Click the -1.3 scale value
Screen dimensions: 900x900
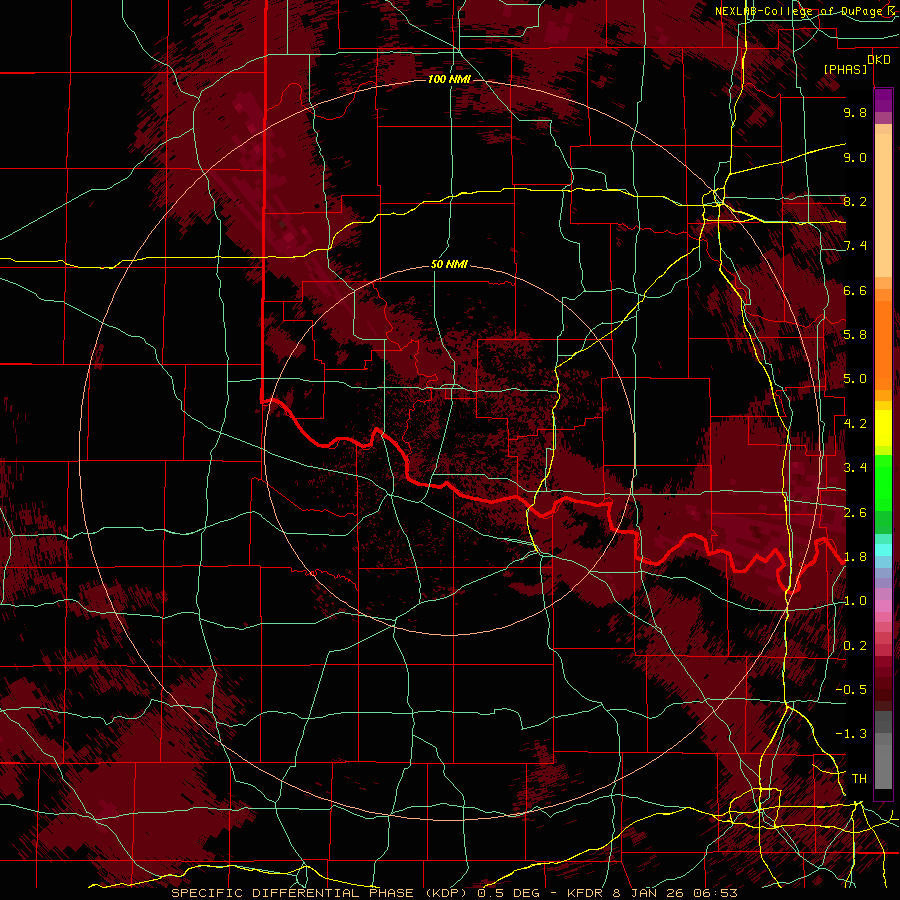pyautogui.click(x=851, y=734)
